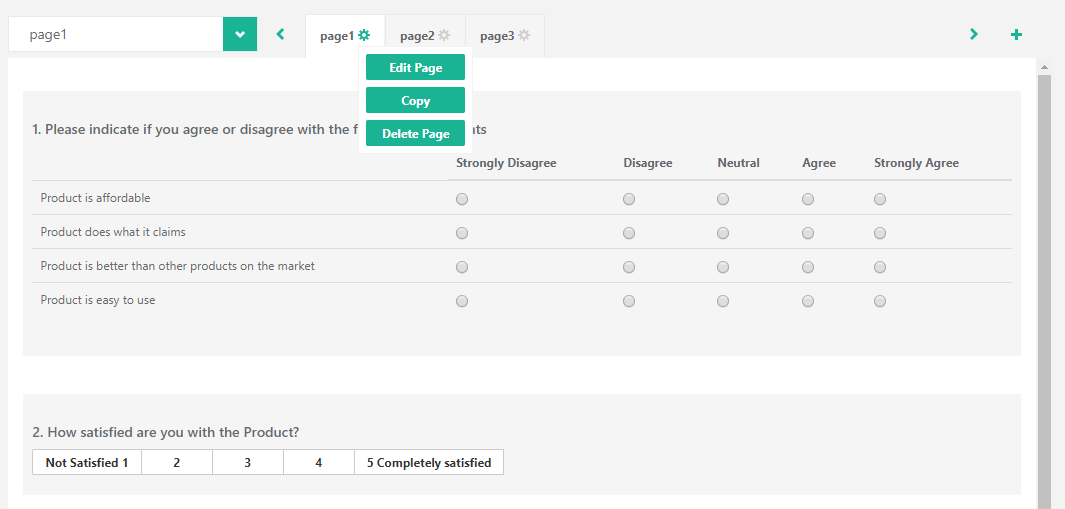Click Delete Page in the popup

click(415, 134)
